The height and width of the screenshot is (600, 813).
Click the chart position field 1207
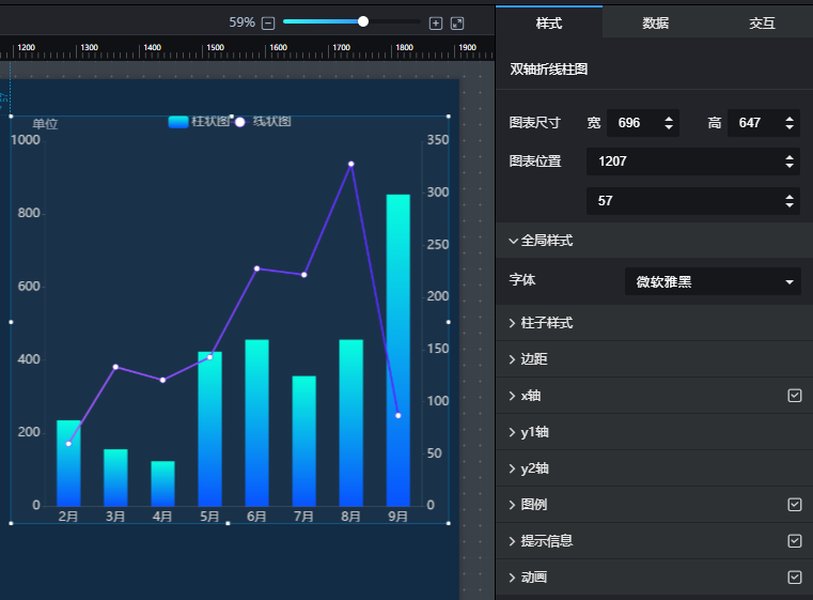(x=693, y=161)
